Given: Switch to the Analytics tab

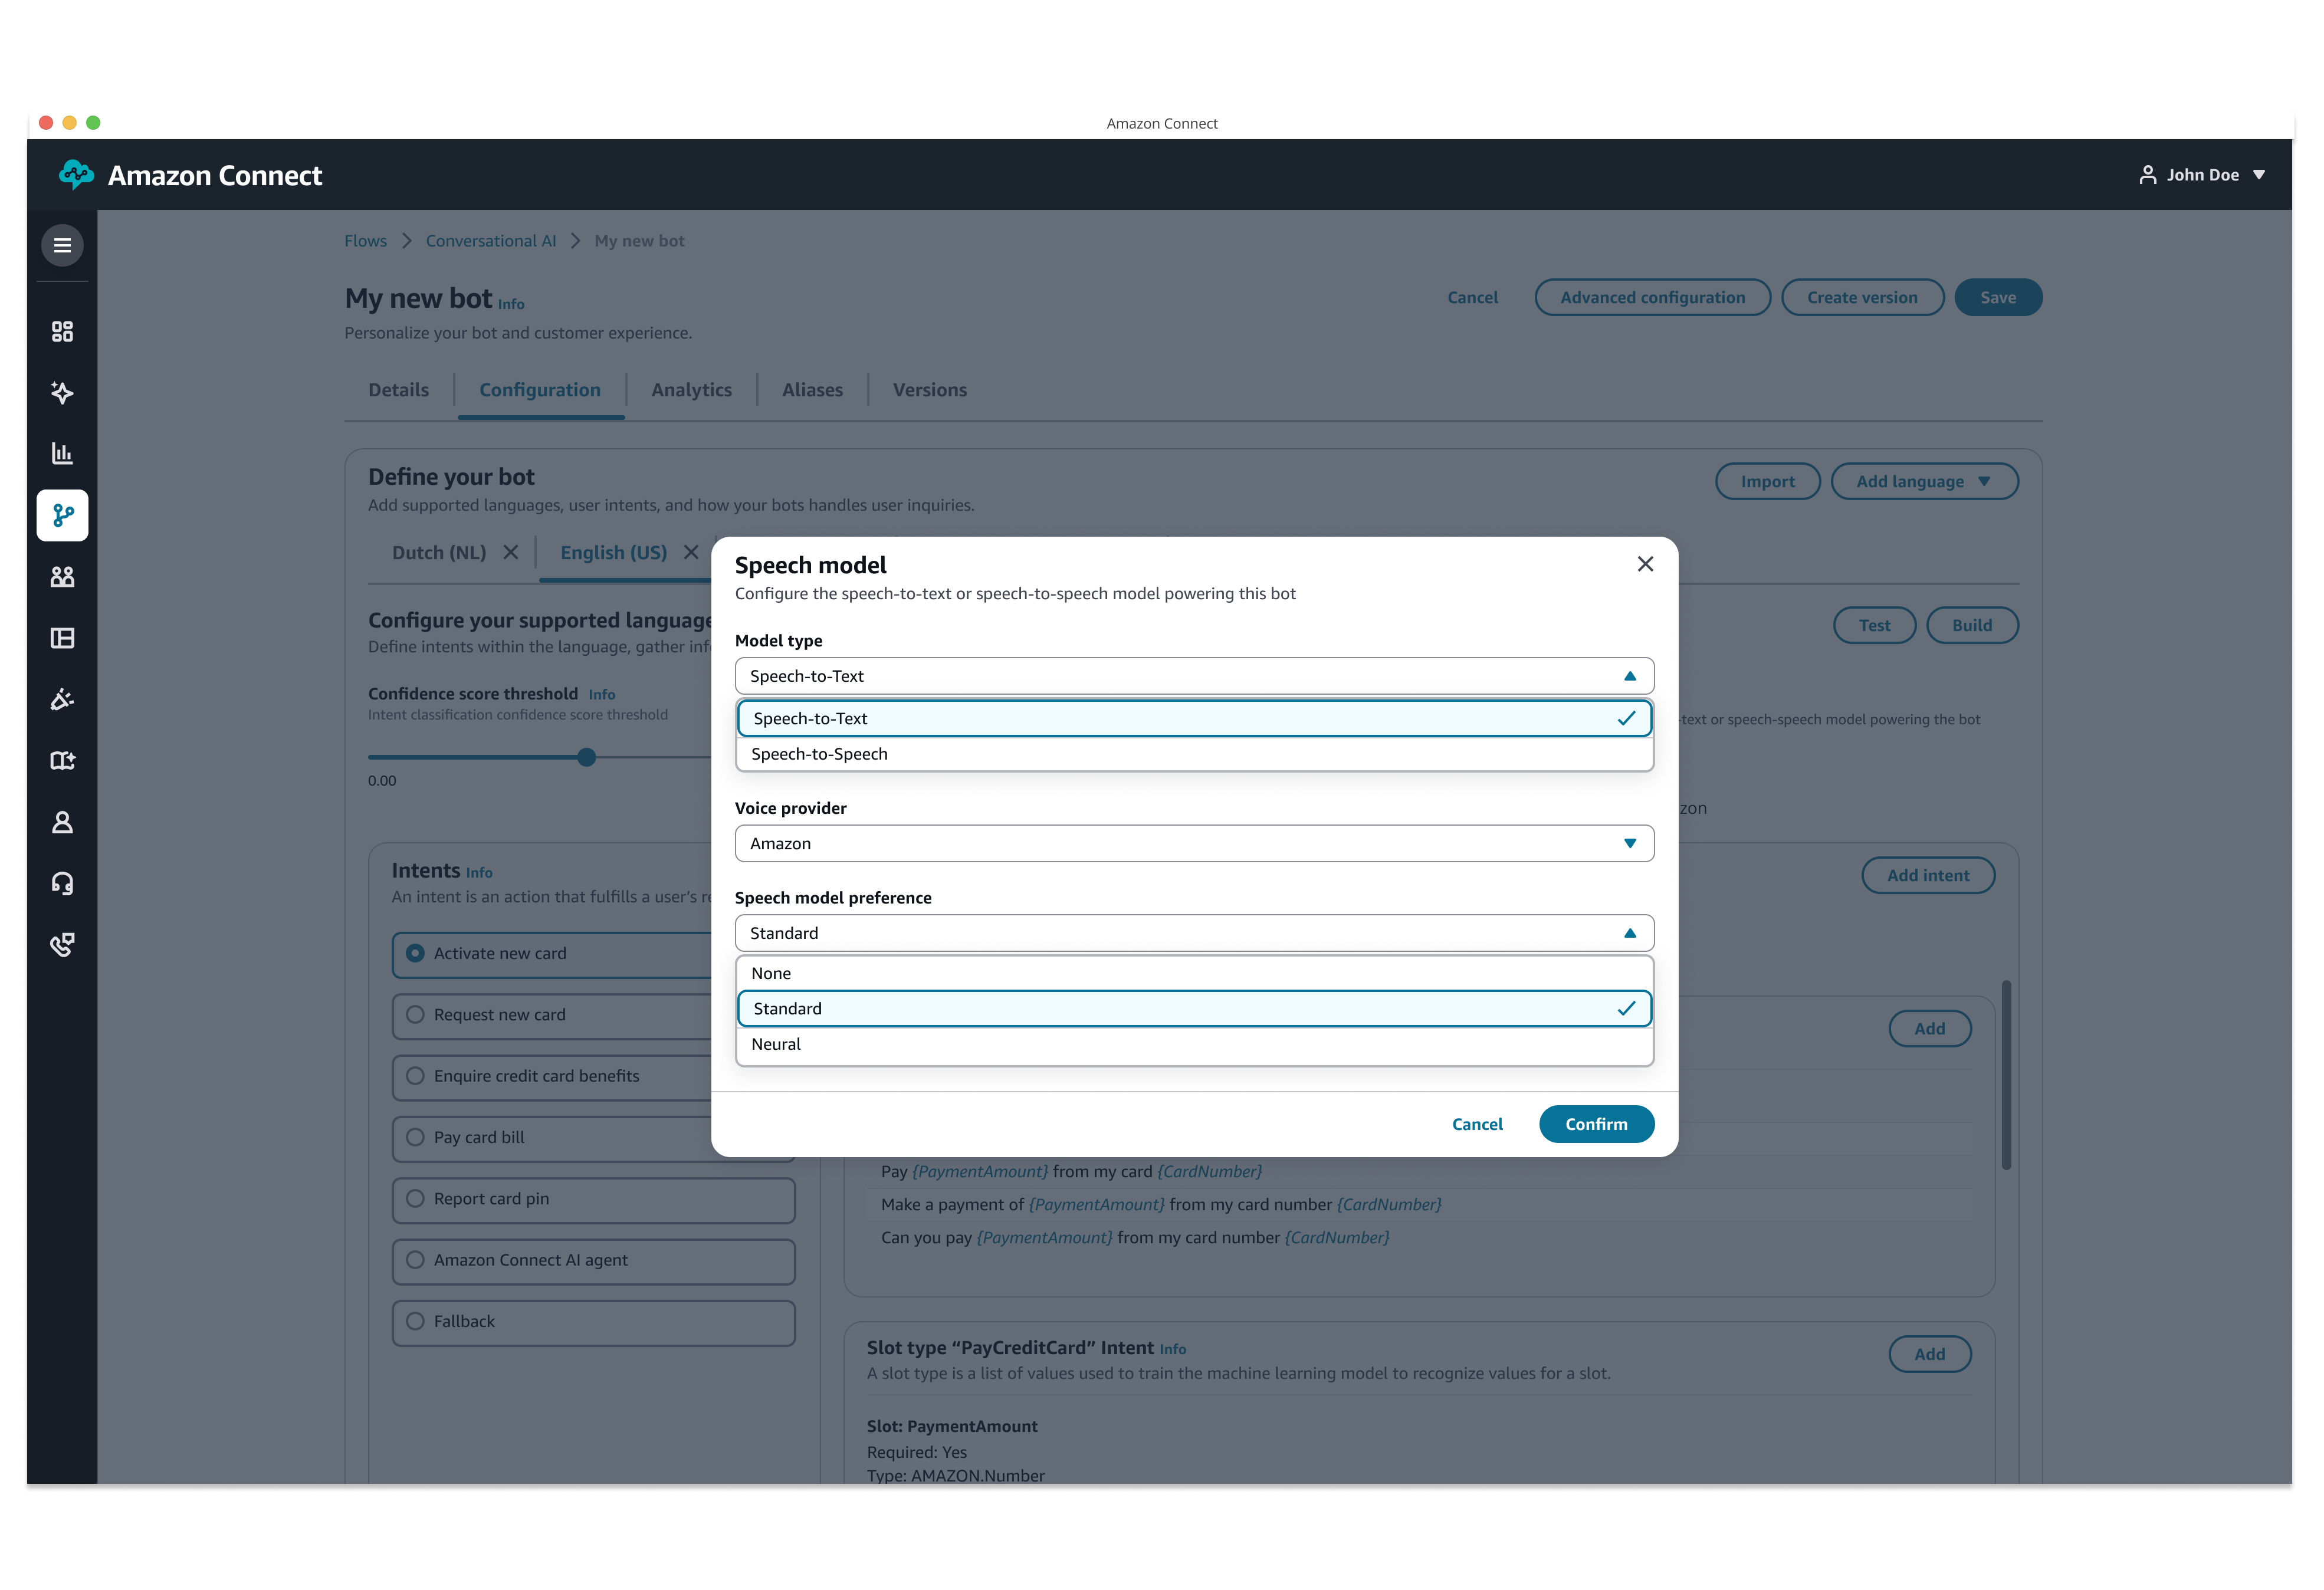Looking at the screenshot, I should pos(691,390).
